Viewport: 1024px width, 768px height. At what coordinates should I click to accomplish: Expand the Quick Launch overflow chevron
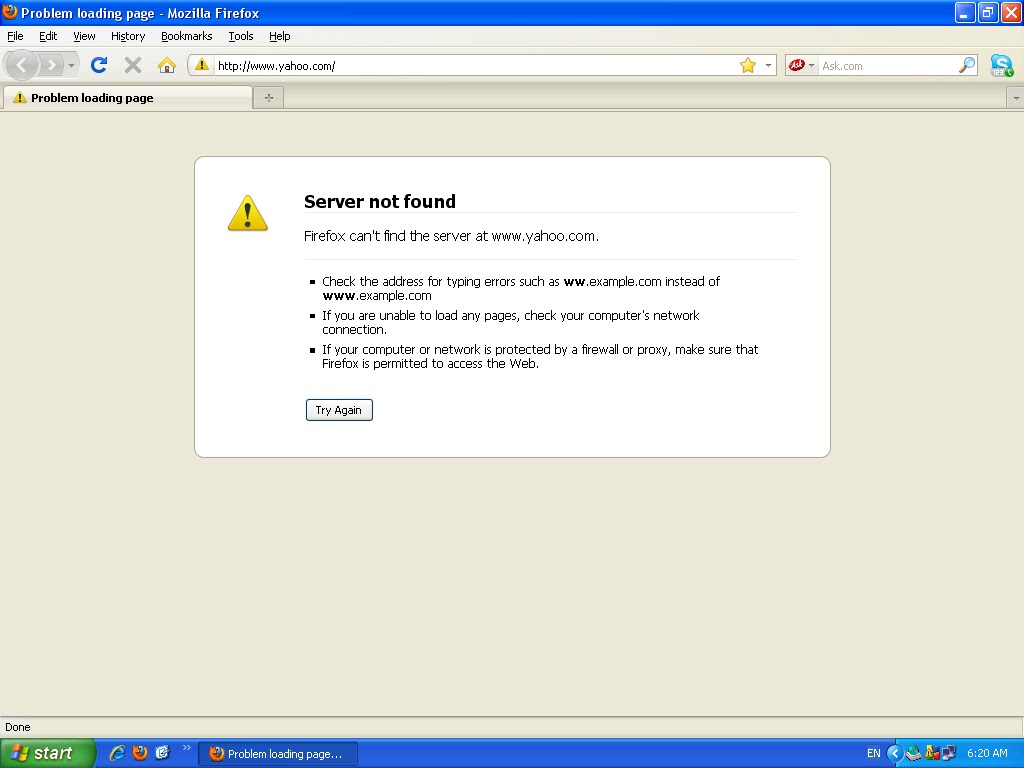[x=187, y=748]
